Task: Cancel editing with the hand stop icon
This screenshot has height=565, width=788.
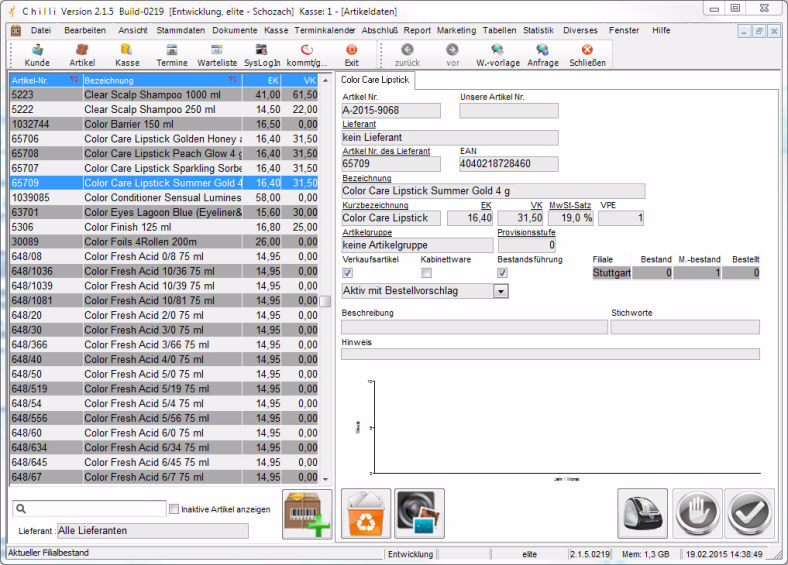Action: [697, 514]
